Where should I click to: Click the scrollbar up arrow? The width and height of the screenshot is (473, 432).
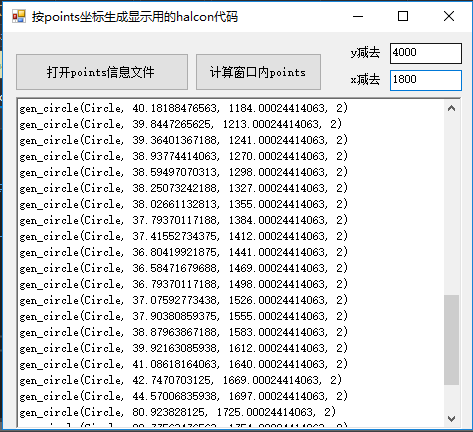(452, 108)
